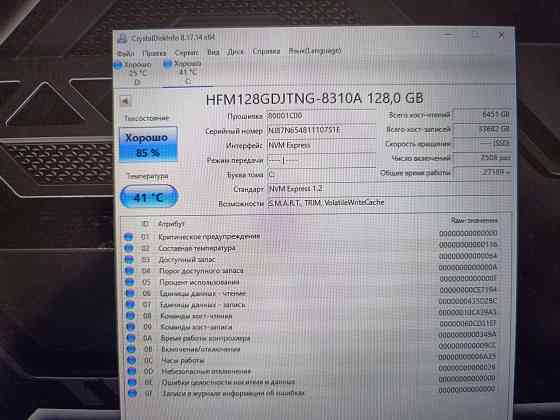
Task: Open the Правка menu
Action: pyautogui.click(x=154, y=53)
